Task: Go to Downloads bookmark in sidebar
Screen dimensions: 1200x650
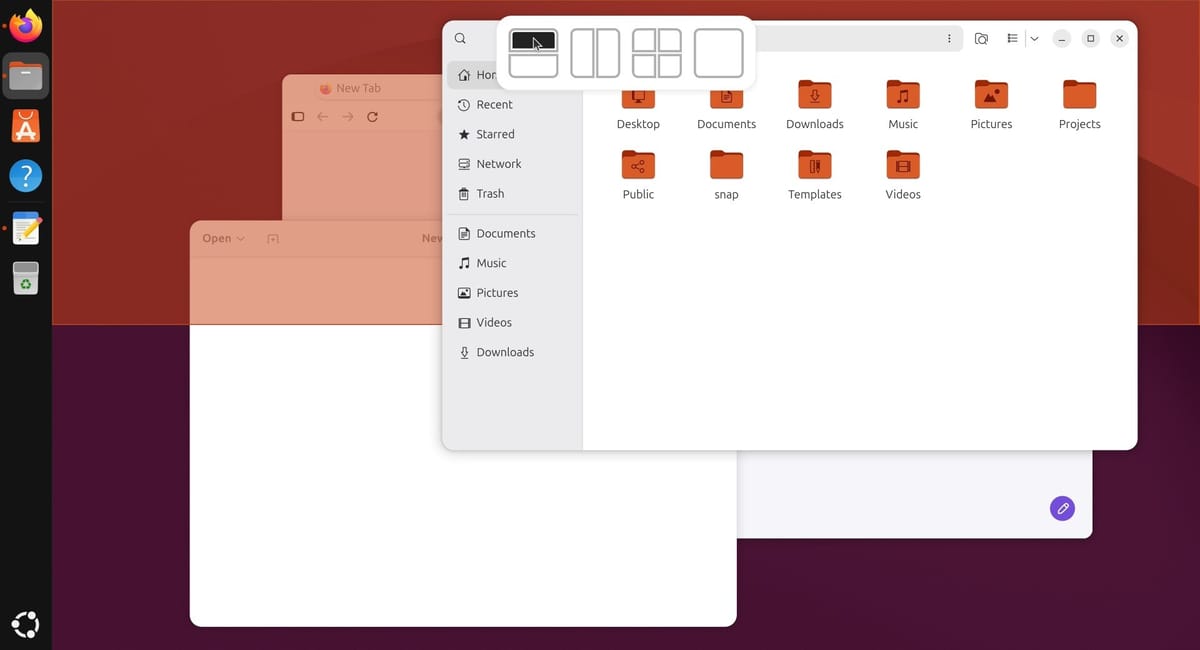Action: click(x=512, y=352)
